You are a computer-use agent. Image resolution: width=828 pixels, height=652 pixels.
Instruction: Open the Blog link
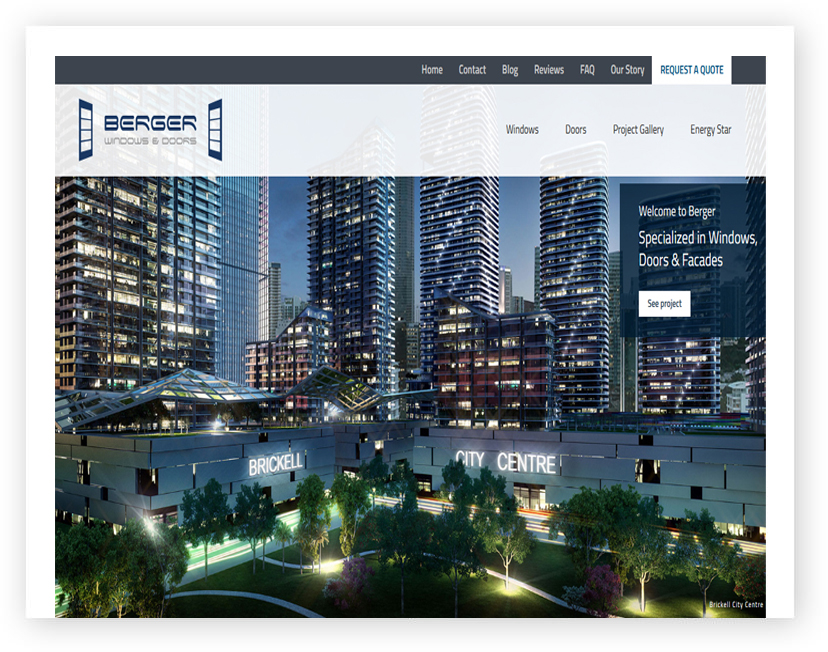tap(510, 70)
